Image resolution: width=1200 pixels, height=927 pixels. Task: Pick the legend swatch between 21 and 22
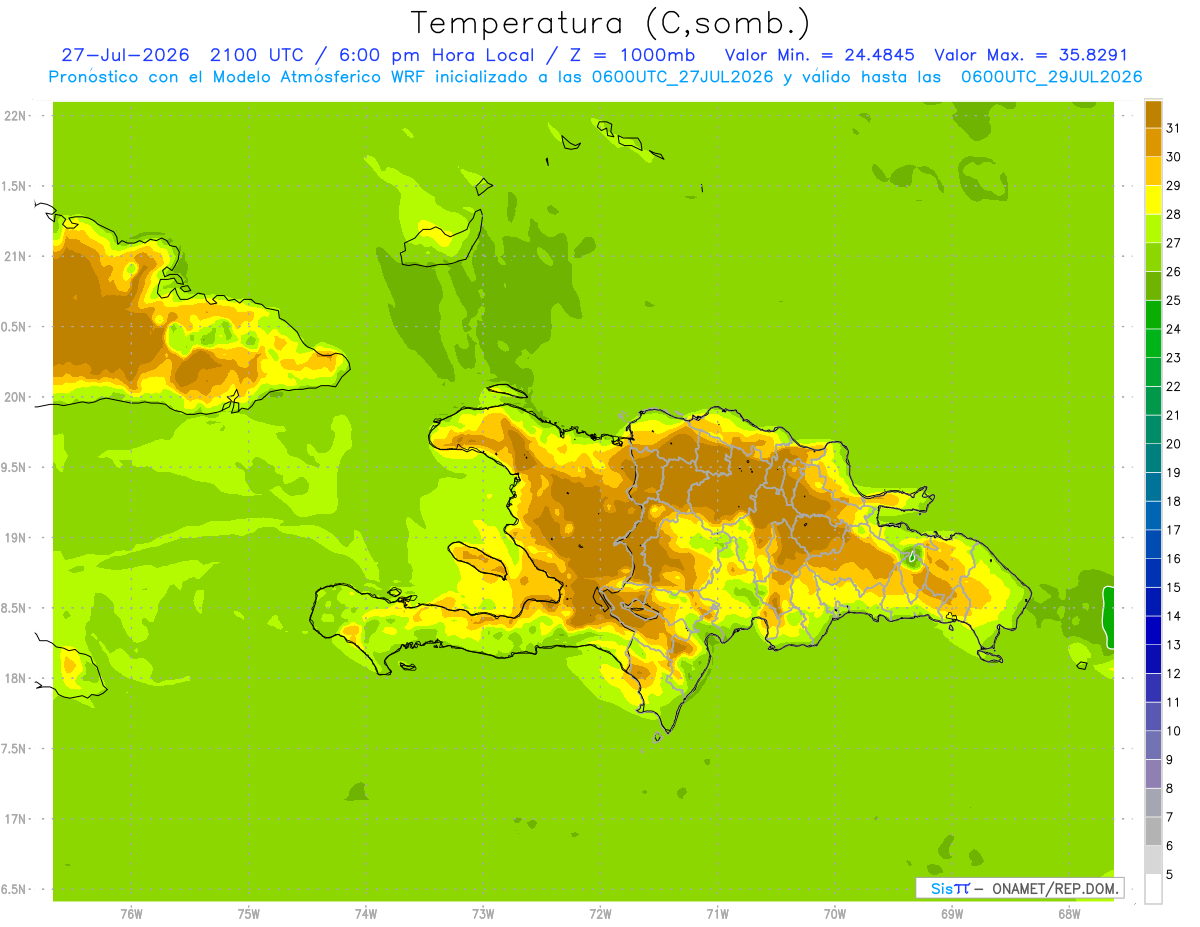[x=1153, y=400]
